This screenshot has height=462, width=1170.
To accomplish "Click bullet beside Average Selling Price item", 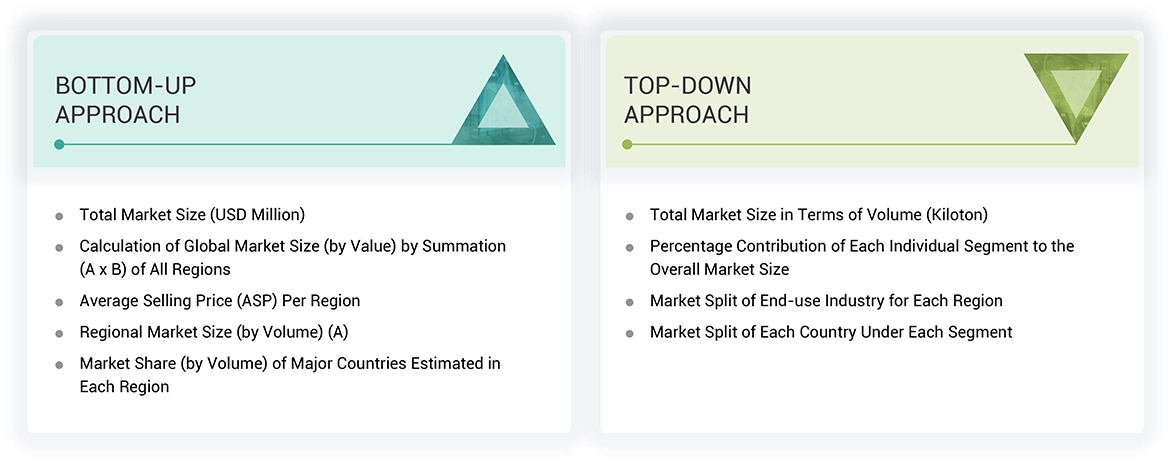I will [x=60, y=301].
